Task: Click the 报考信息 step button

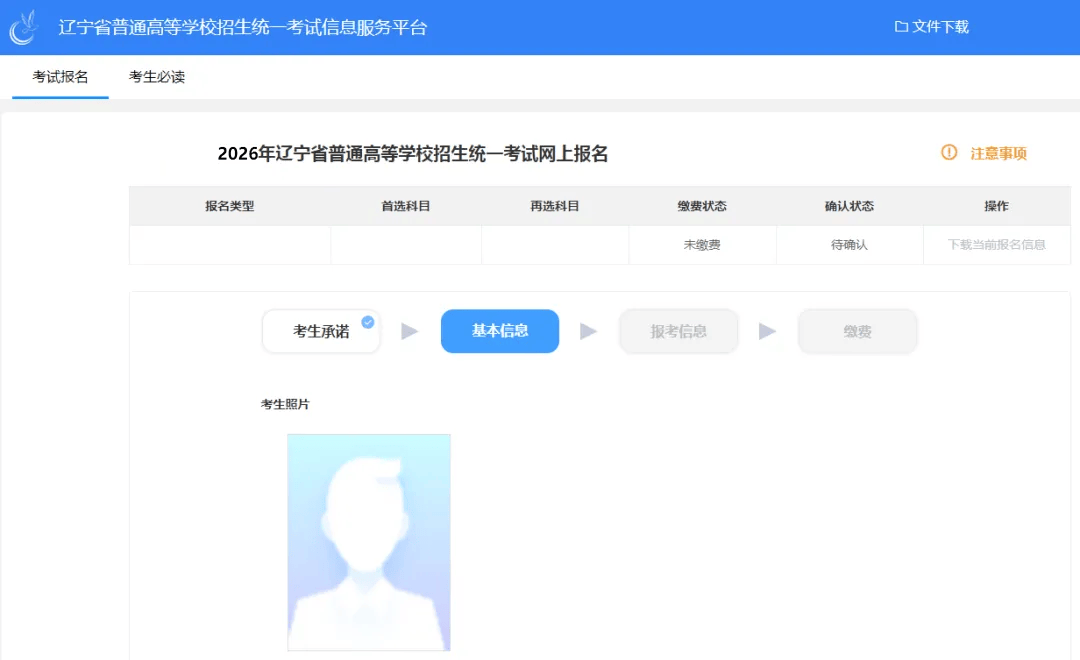Action: coord(679,332)
